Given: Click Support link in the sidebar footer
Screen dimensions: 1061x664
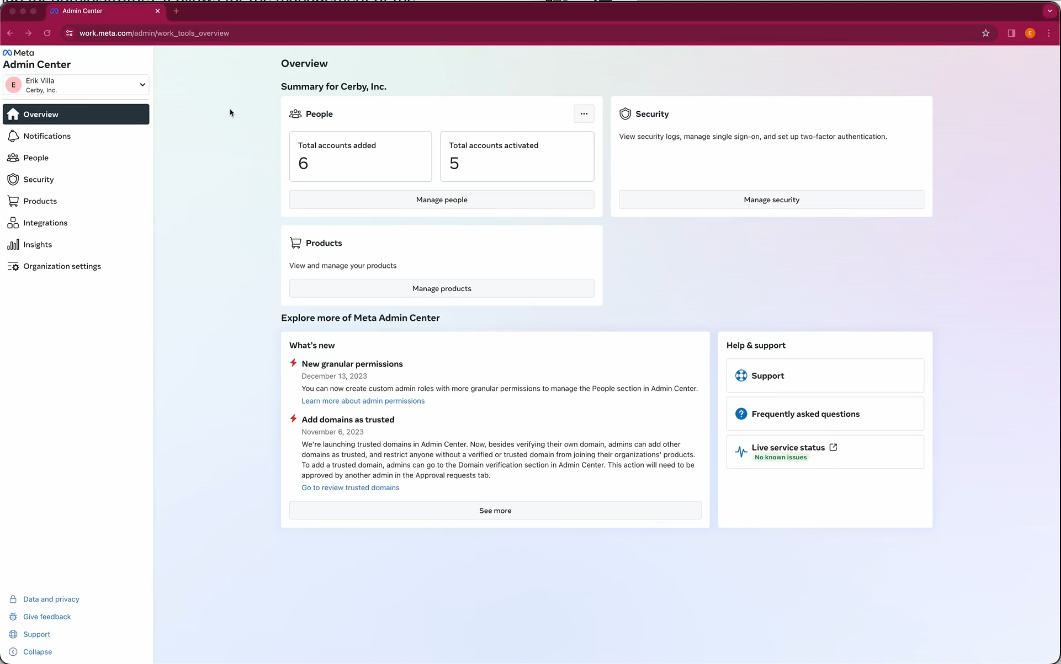Looking at the screenshot, I should [37, 634].
